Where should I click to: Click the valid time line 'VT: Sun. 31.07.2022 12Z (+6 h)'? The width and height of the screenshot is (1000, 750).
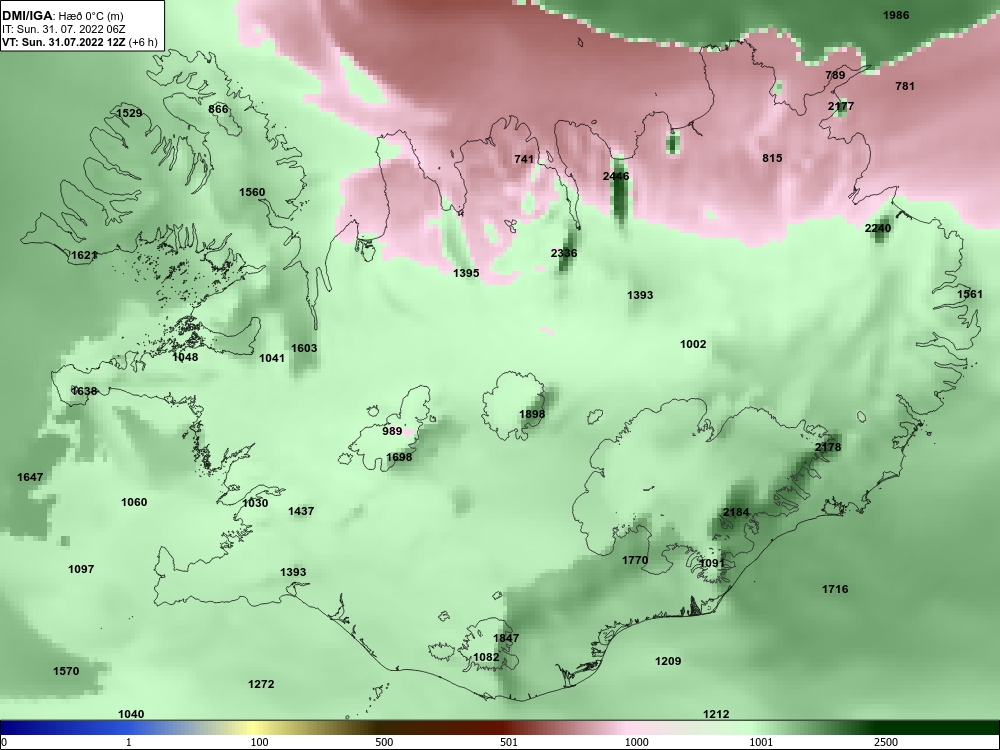point(80,42)
